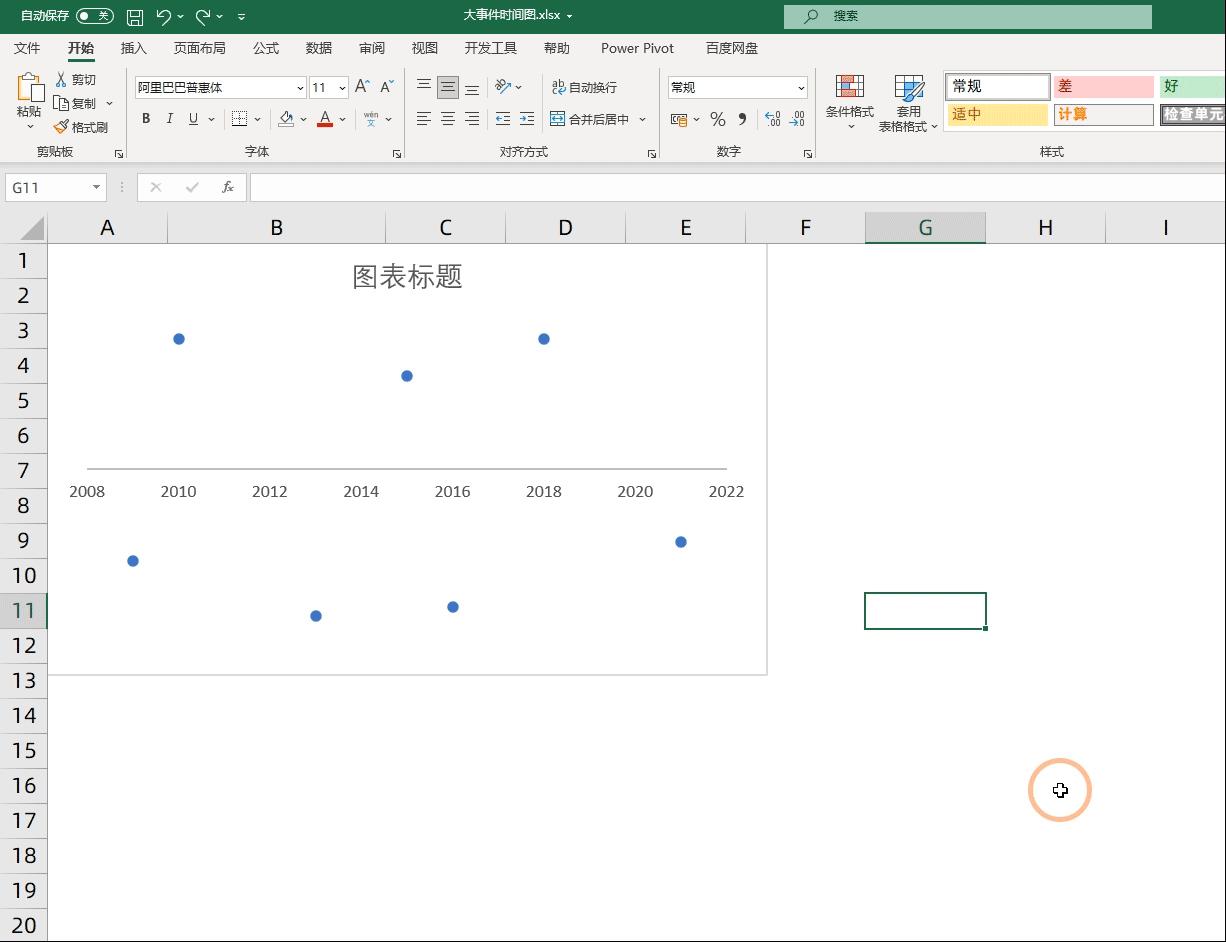The height and width of the screenshot is (942, 1226).
Task: Expand the fill color dropdown
Action: 302,118
